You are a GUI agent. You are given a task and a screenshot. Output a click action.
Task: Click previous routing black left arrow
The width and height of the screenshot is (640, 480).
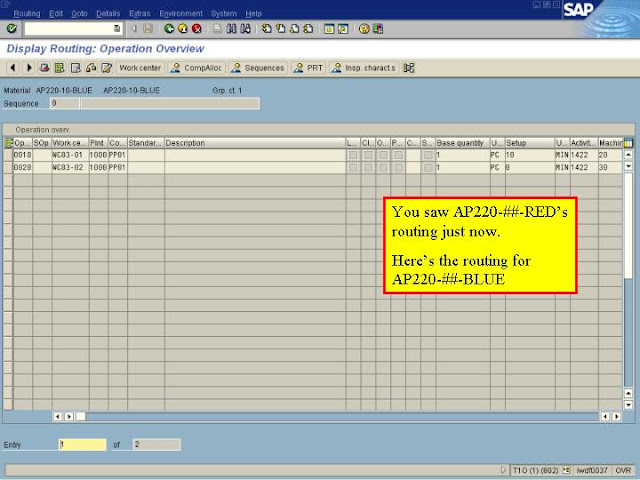[13, 68]
